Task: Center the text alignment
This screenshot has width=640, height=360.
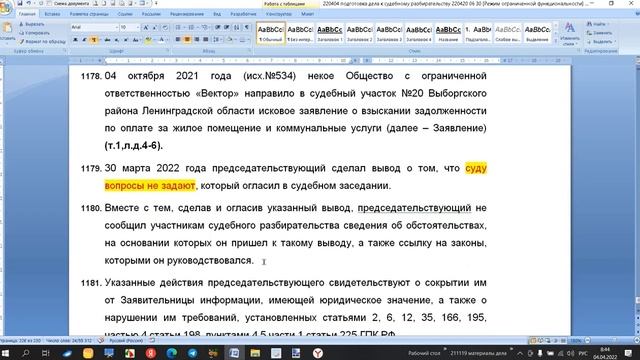Action: pyautogui.click(x=187, y=40)
